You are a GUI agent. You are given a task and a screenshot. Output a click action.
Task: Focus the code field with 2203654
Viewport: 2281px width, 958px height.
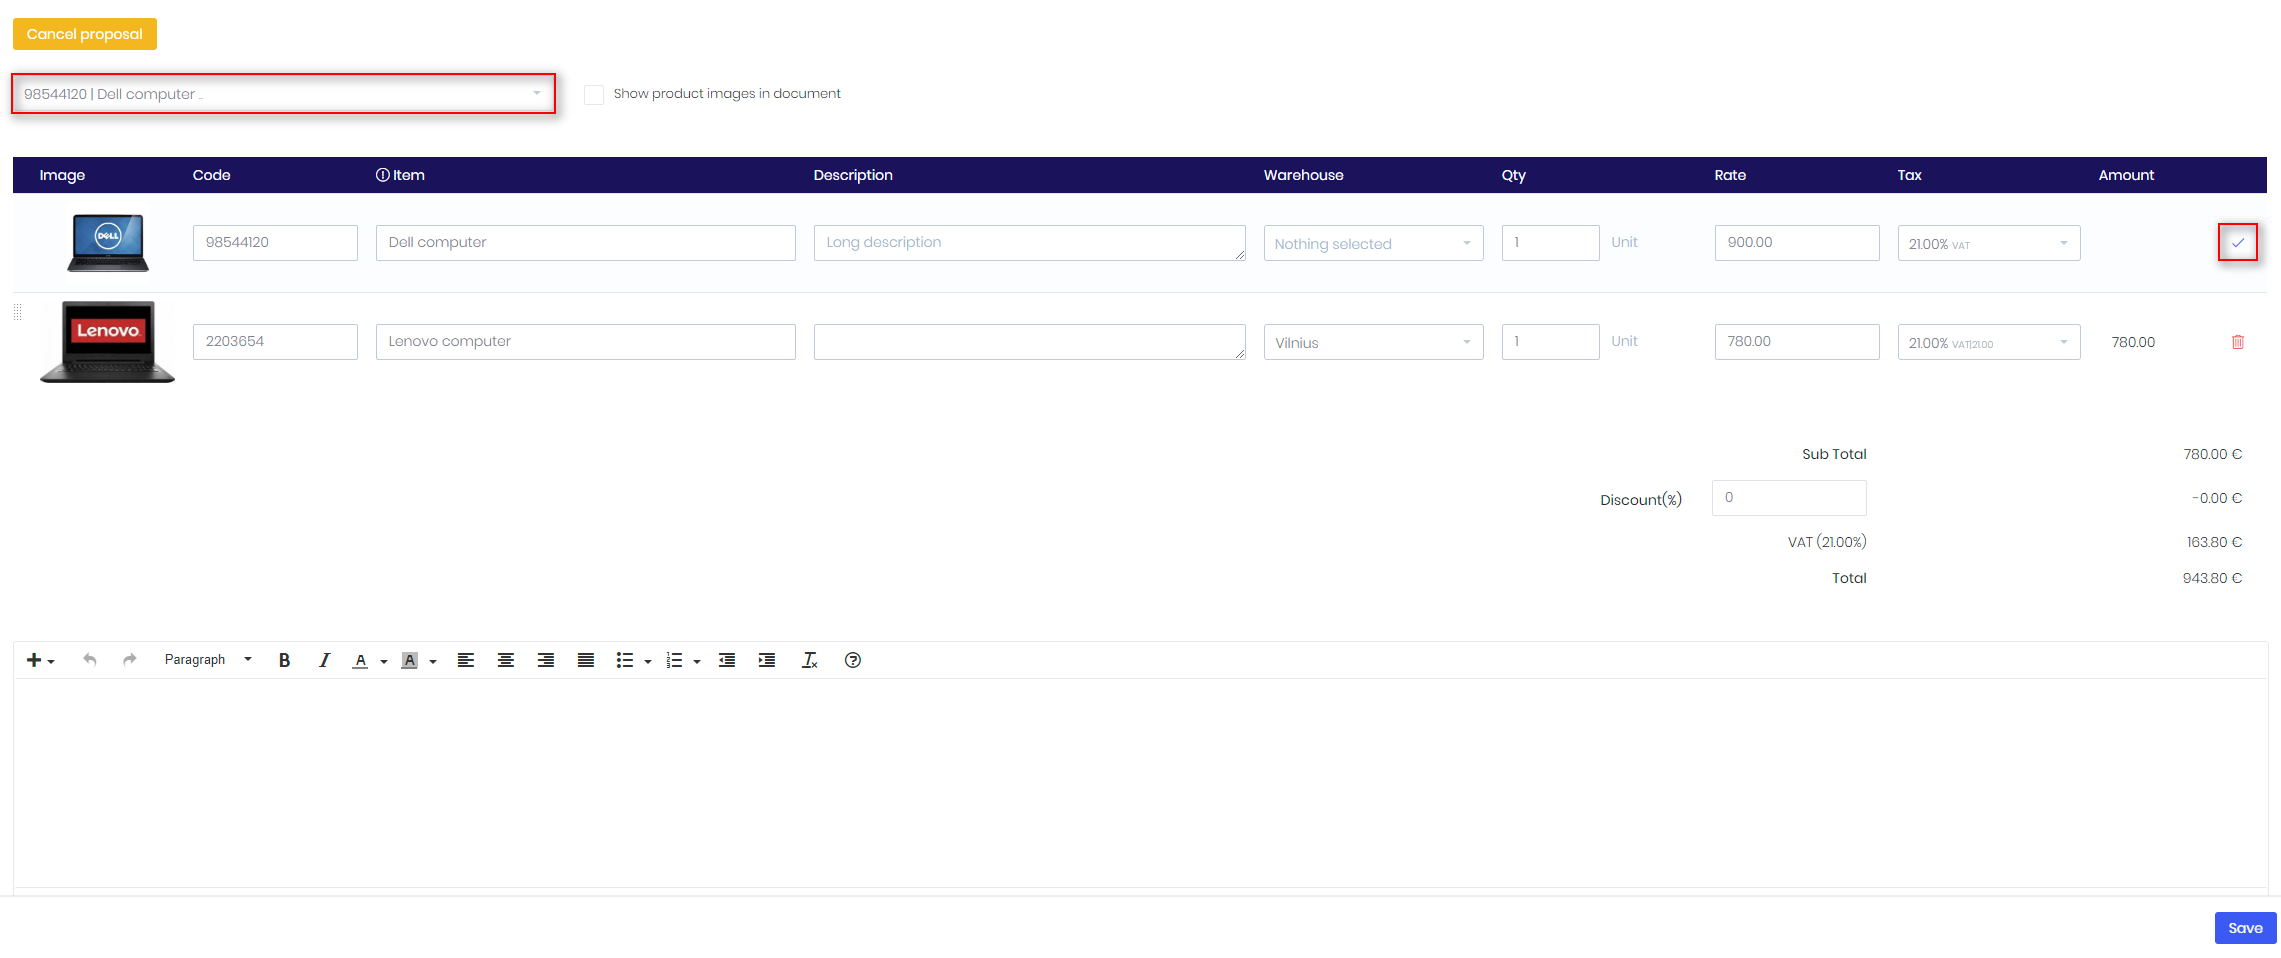tap(275, 342)
